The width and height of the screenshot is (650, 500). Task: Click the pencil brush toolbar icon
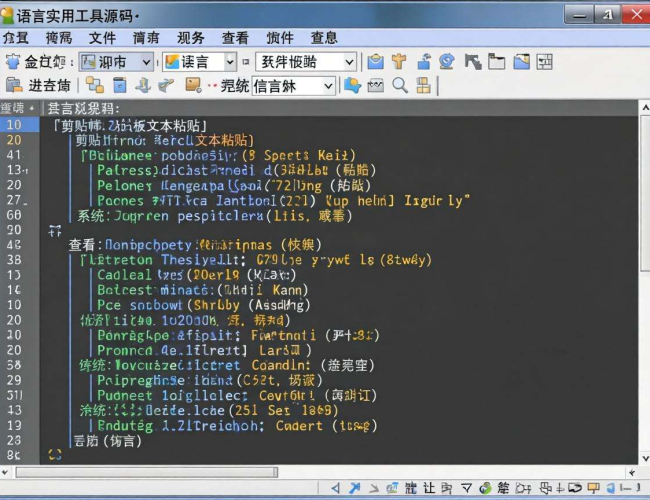[166, 85]
